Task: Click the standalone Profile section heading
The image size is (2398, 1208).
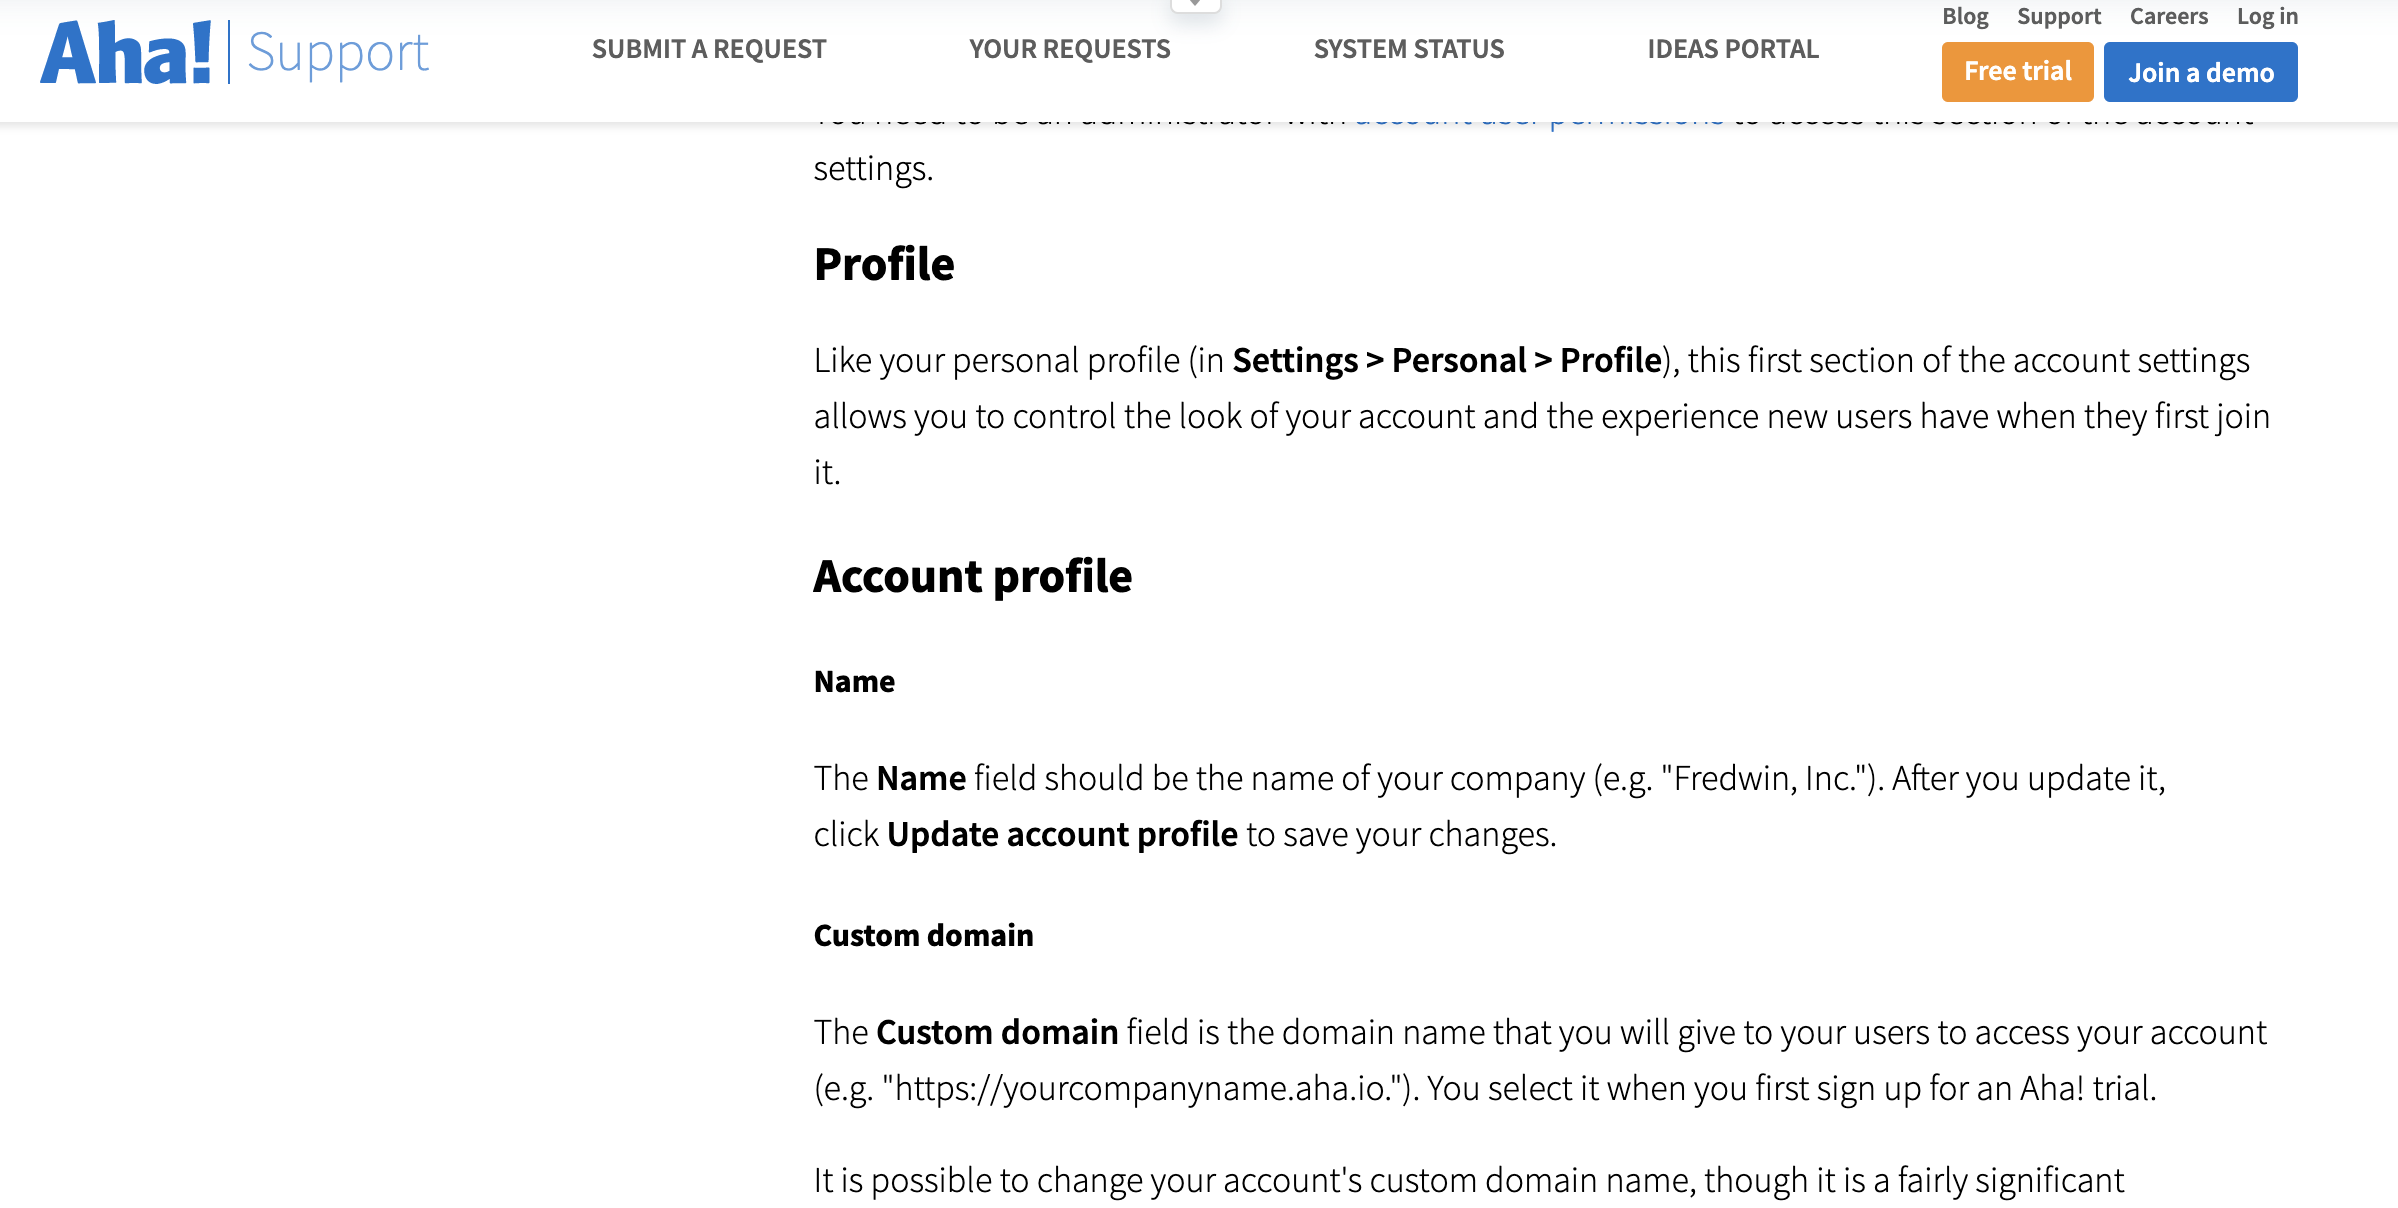Action: 884,264
